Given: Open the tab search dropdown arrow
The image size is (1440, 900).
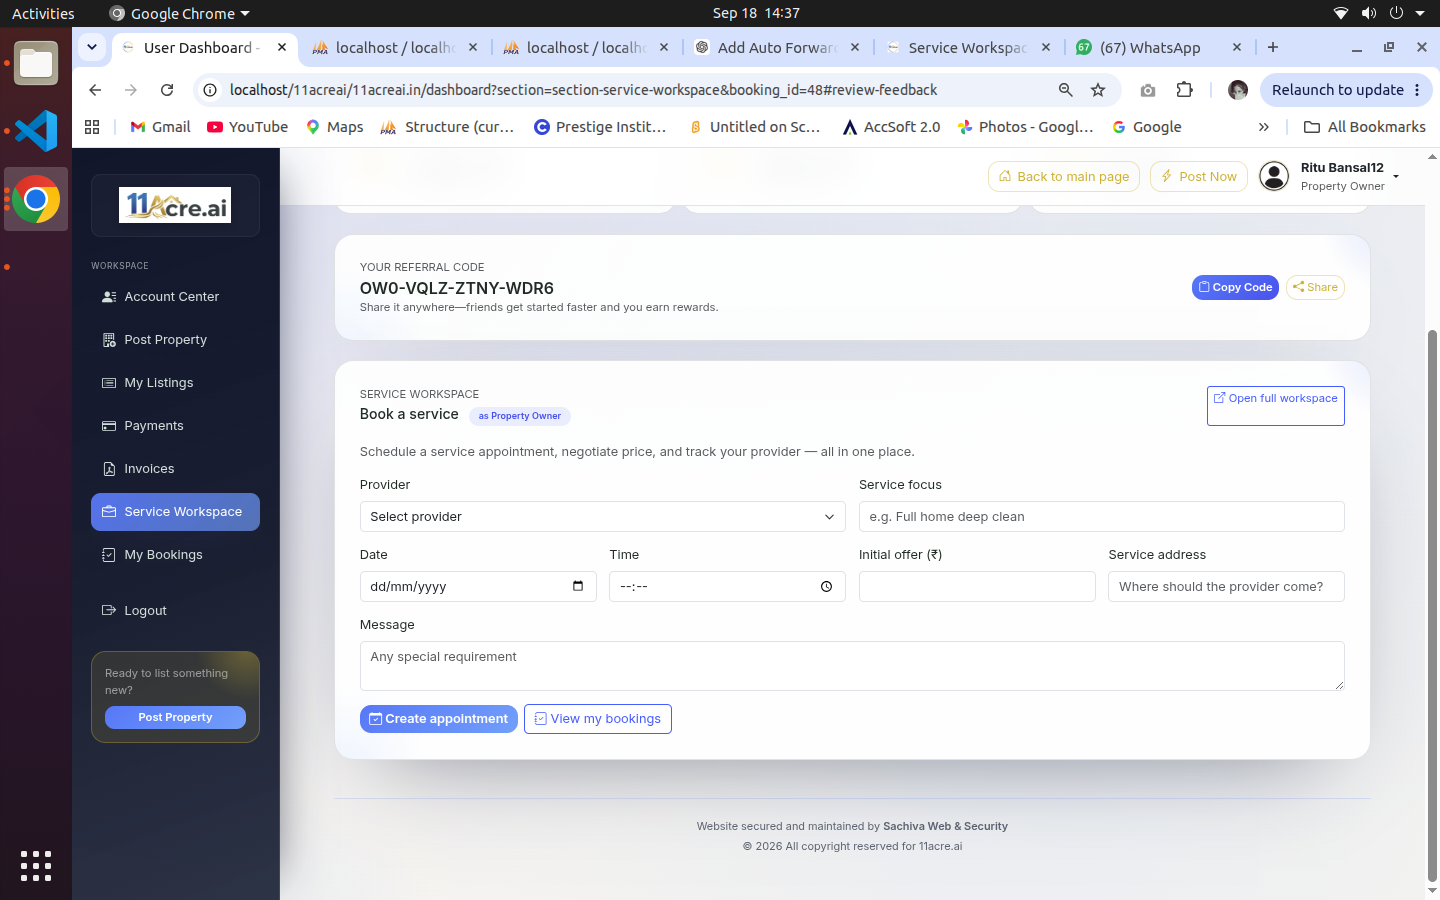Looking at the screenshot, I should [x=92, y=47].
